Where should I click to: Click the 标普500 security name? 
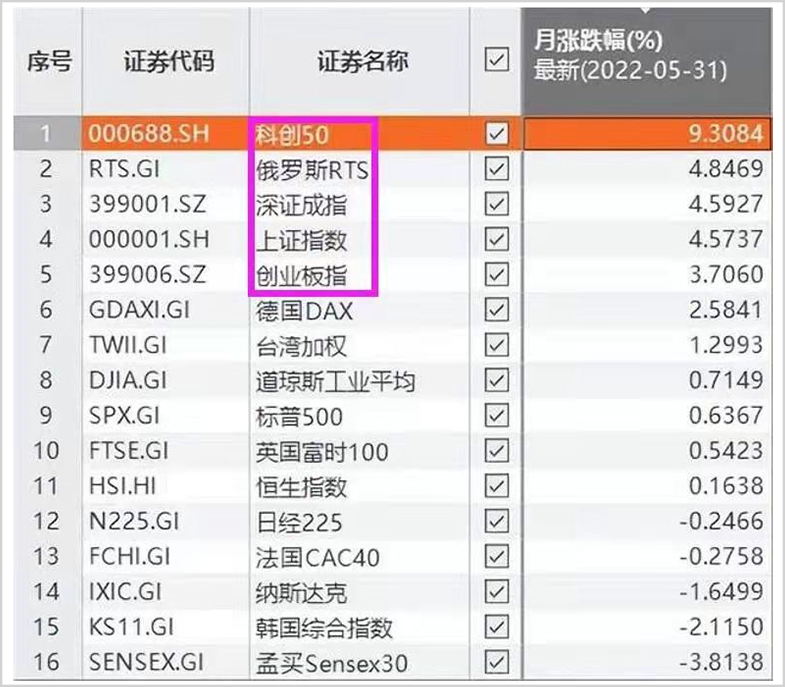coord(299,416)
